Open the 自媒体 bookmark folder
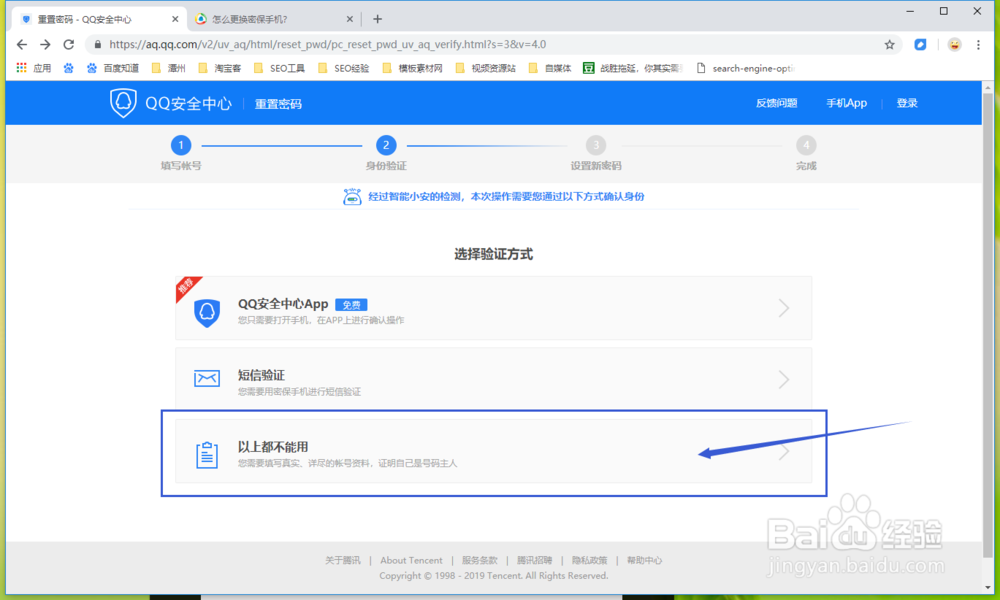Viewport: 1000px width, 600px height. click(x=550, y=68)
